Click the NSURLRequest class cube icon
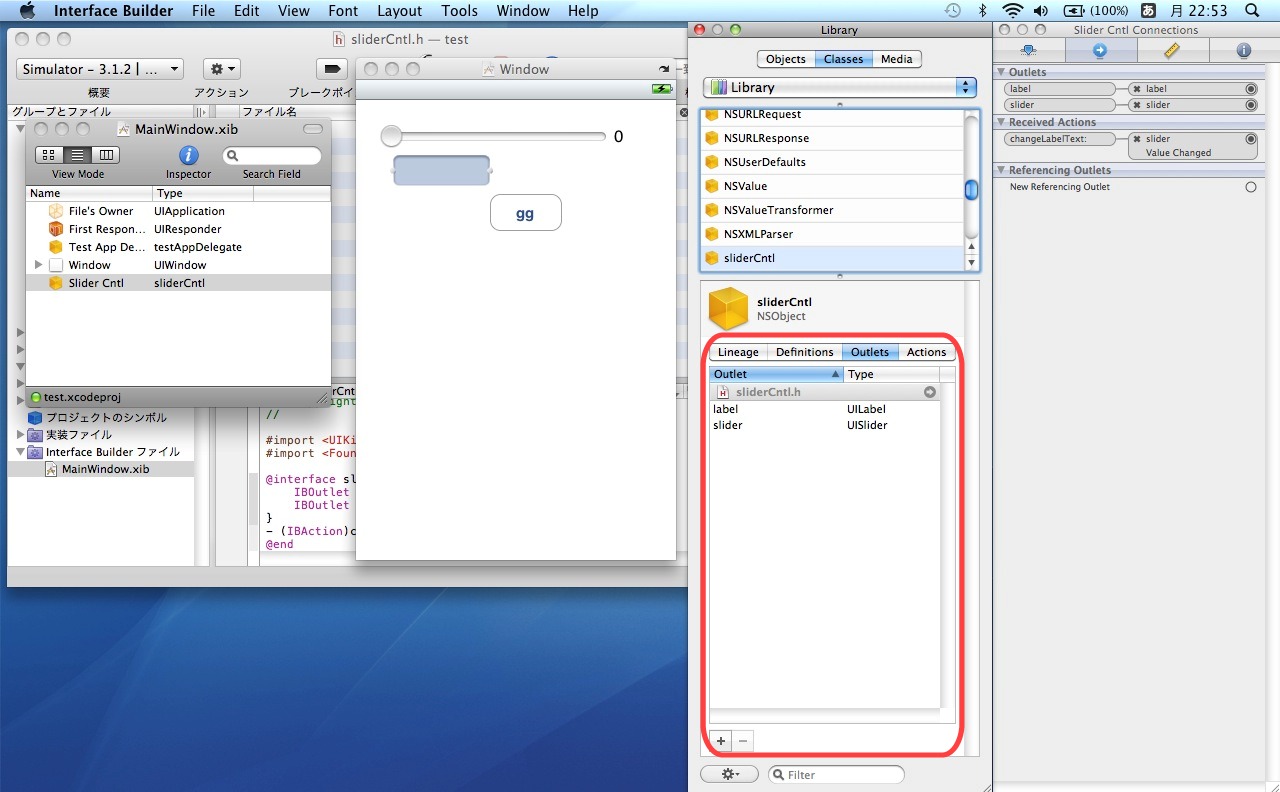 tap(712, 114)
